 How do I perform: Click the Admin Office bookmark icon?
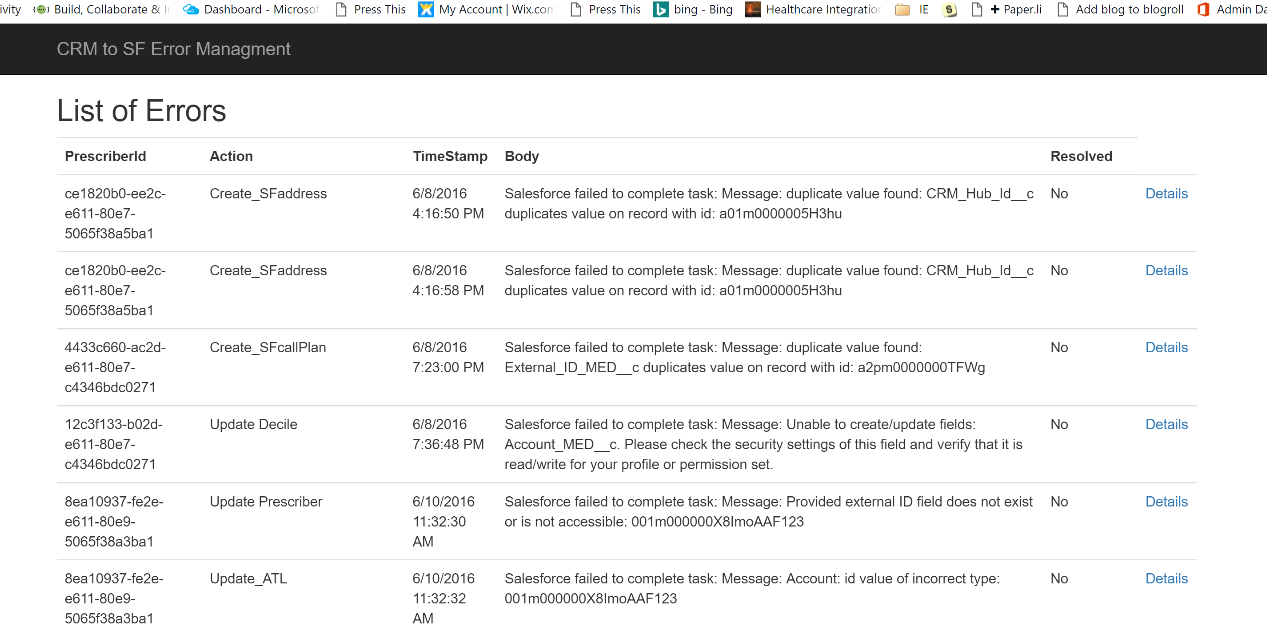click(x=1203, y=9)
